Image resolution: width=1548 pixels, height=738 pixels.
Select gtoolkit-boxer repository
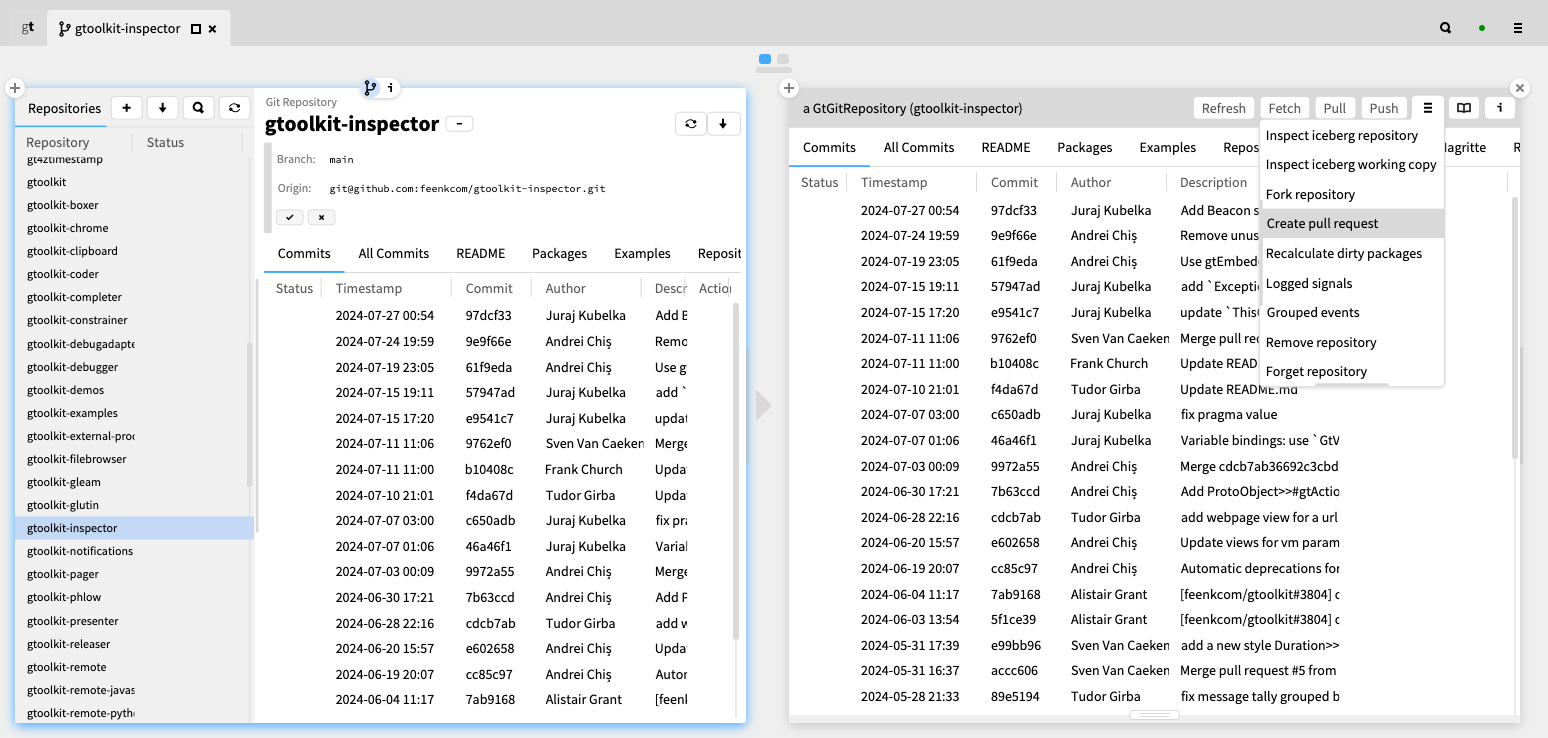coord(134,205)
